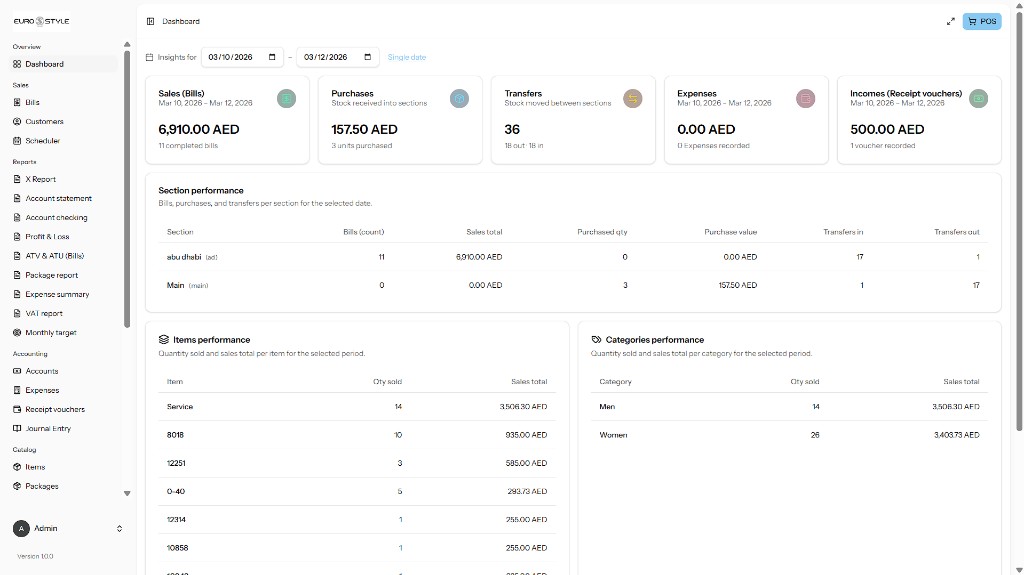The width and height of the screenshot is (1024, 575).
Task: Click the 500.00 AED incomes value
Action: (887, 129)
